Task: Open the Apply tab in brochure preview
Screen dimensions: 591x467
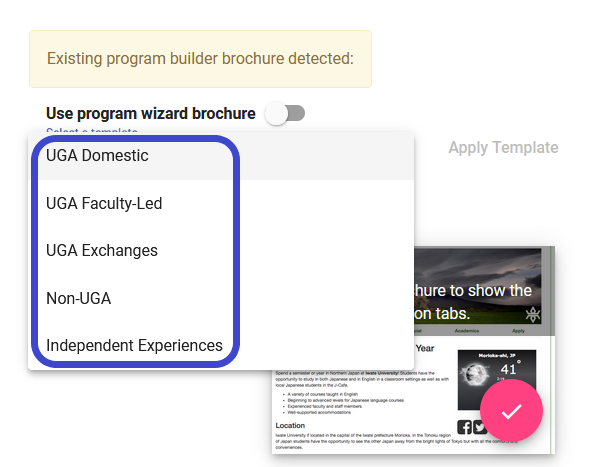Action: (518, 331)
